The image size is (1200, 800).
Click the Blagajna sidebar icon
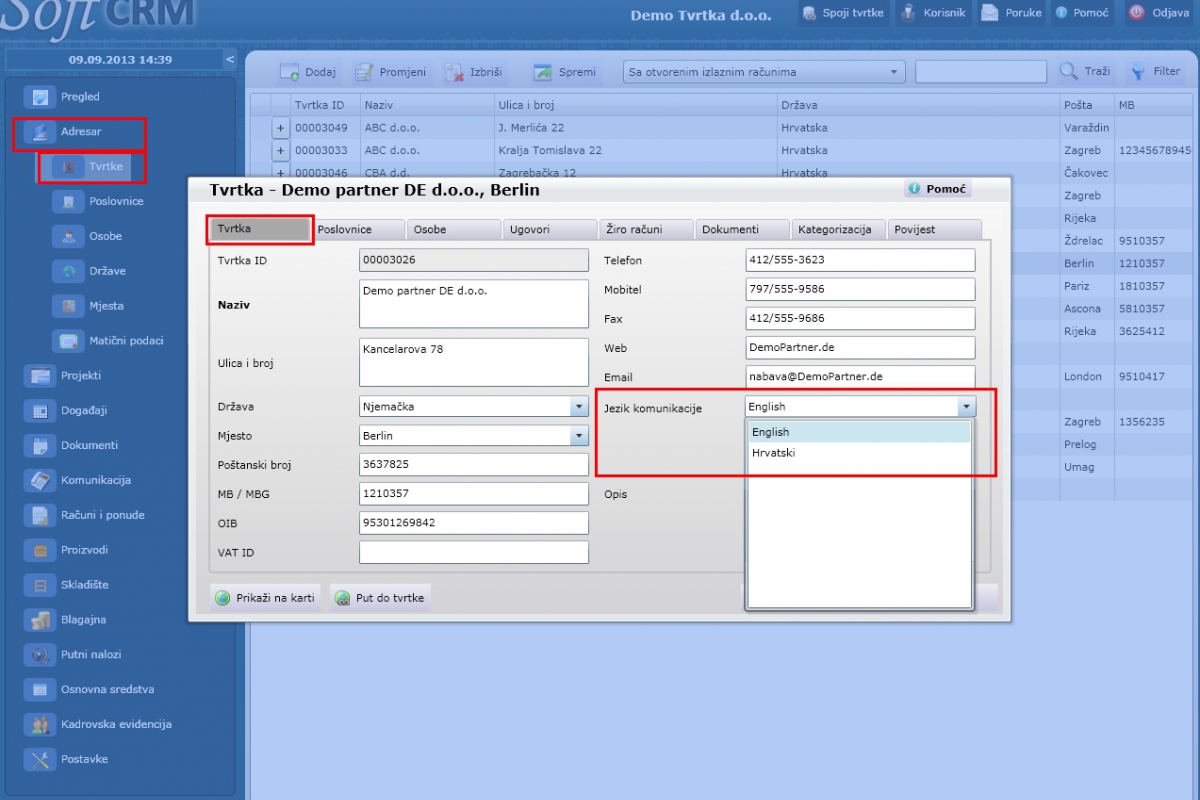(x=41, y=620)
